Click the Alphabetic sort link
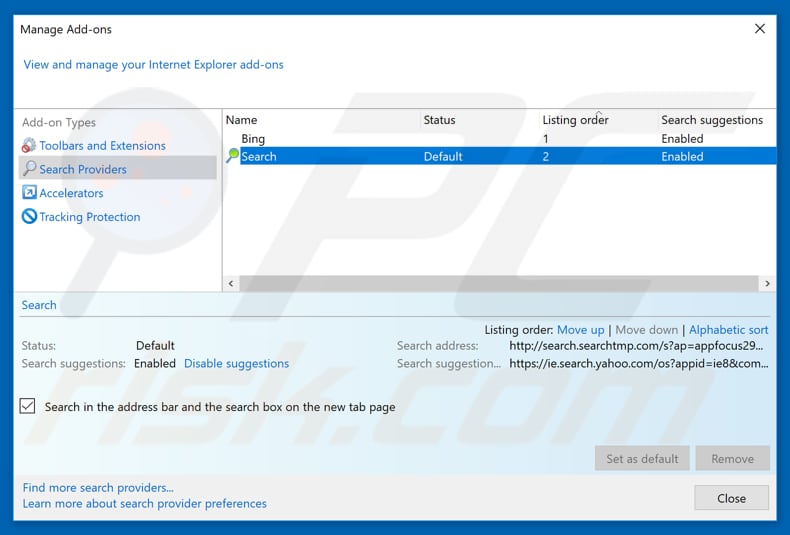The image size is (790, 535). click(729, 330)
